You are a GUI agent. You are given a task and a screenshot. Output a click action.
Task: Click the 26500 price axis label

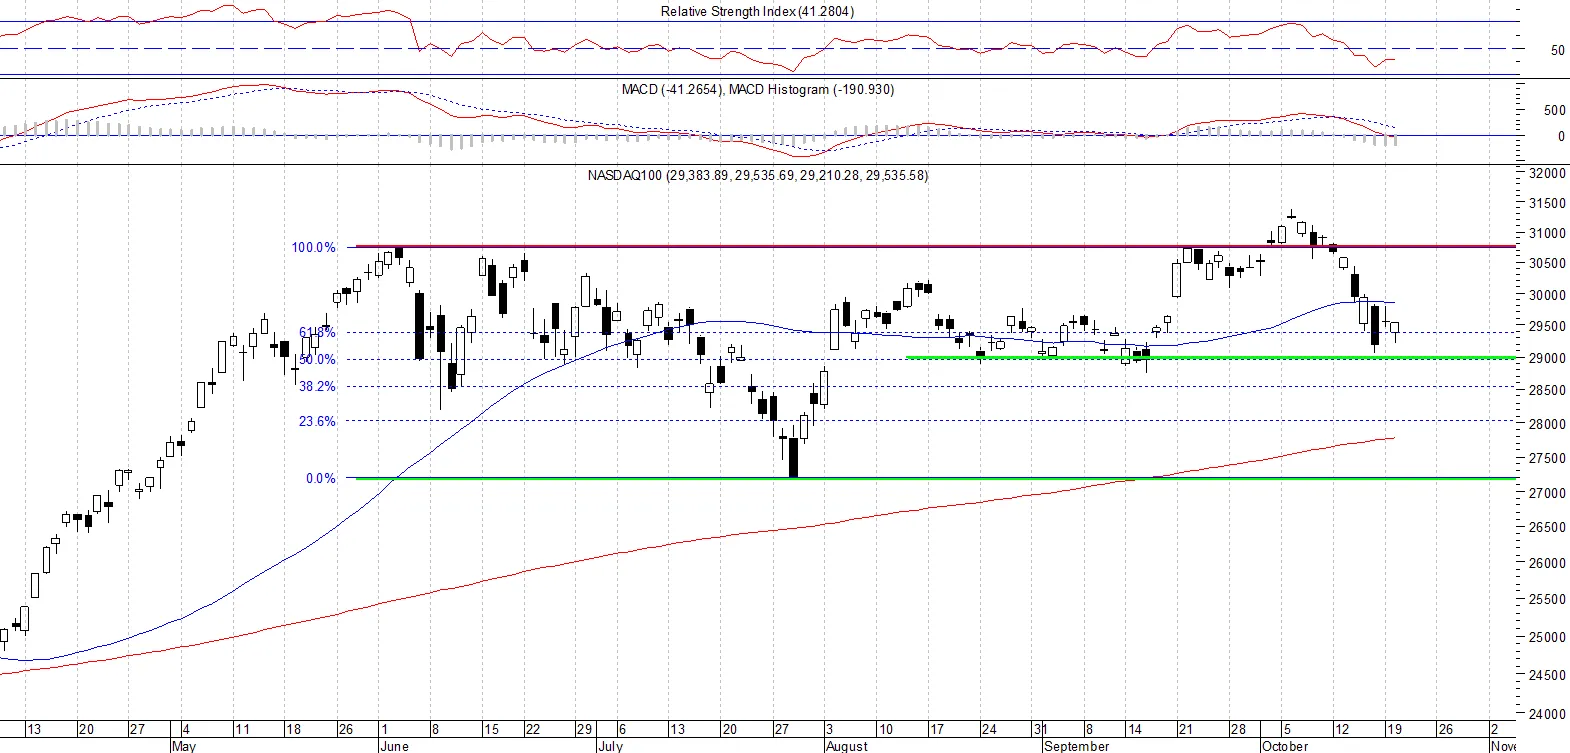coord(1547,528)
